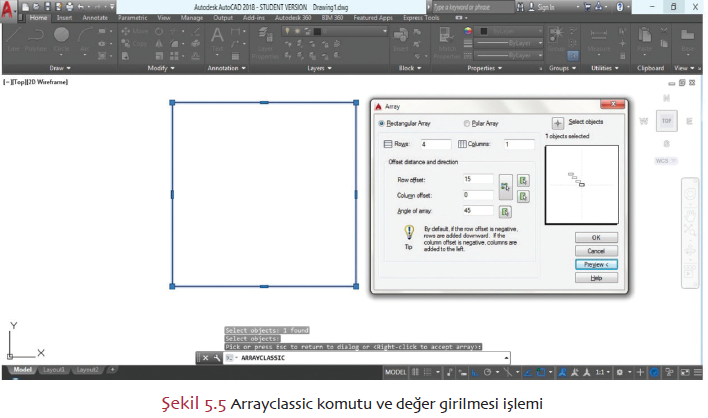This screenshot has width=708, height=418.
Task: Click the pick column offset icon
Action: click(524, 194)
